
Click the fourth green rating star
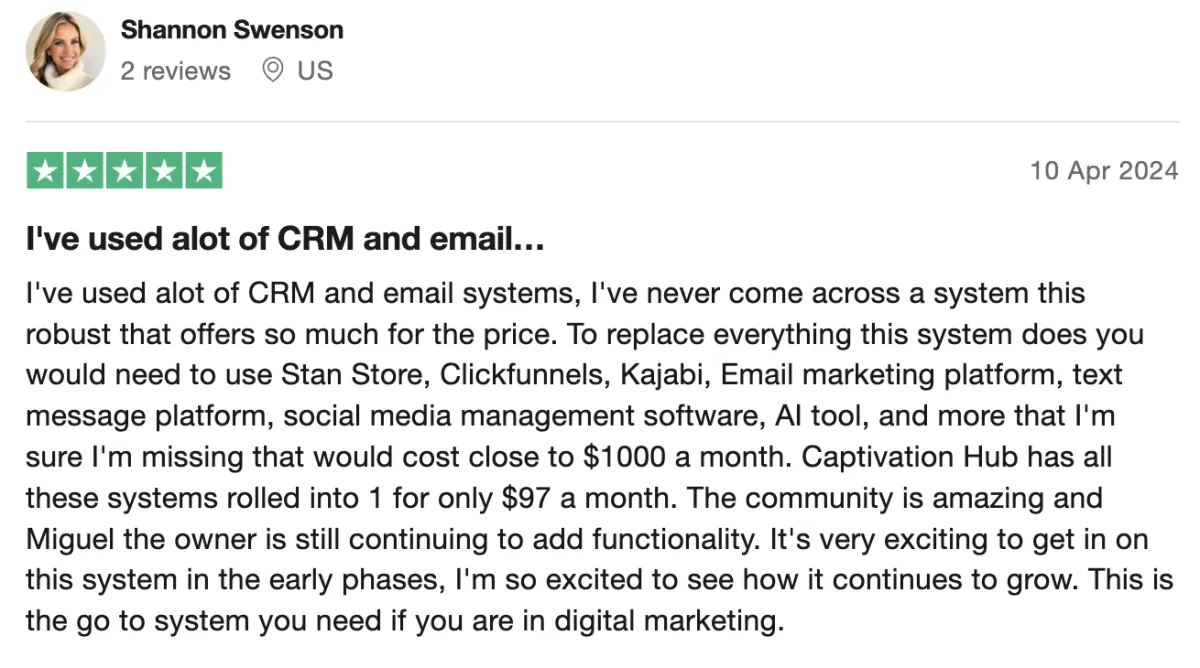coord(163,171)
